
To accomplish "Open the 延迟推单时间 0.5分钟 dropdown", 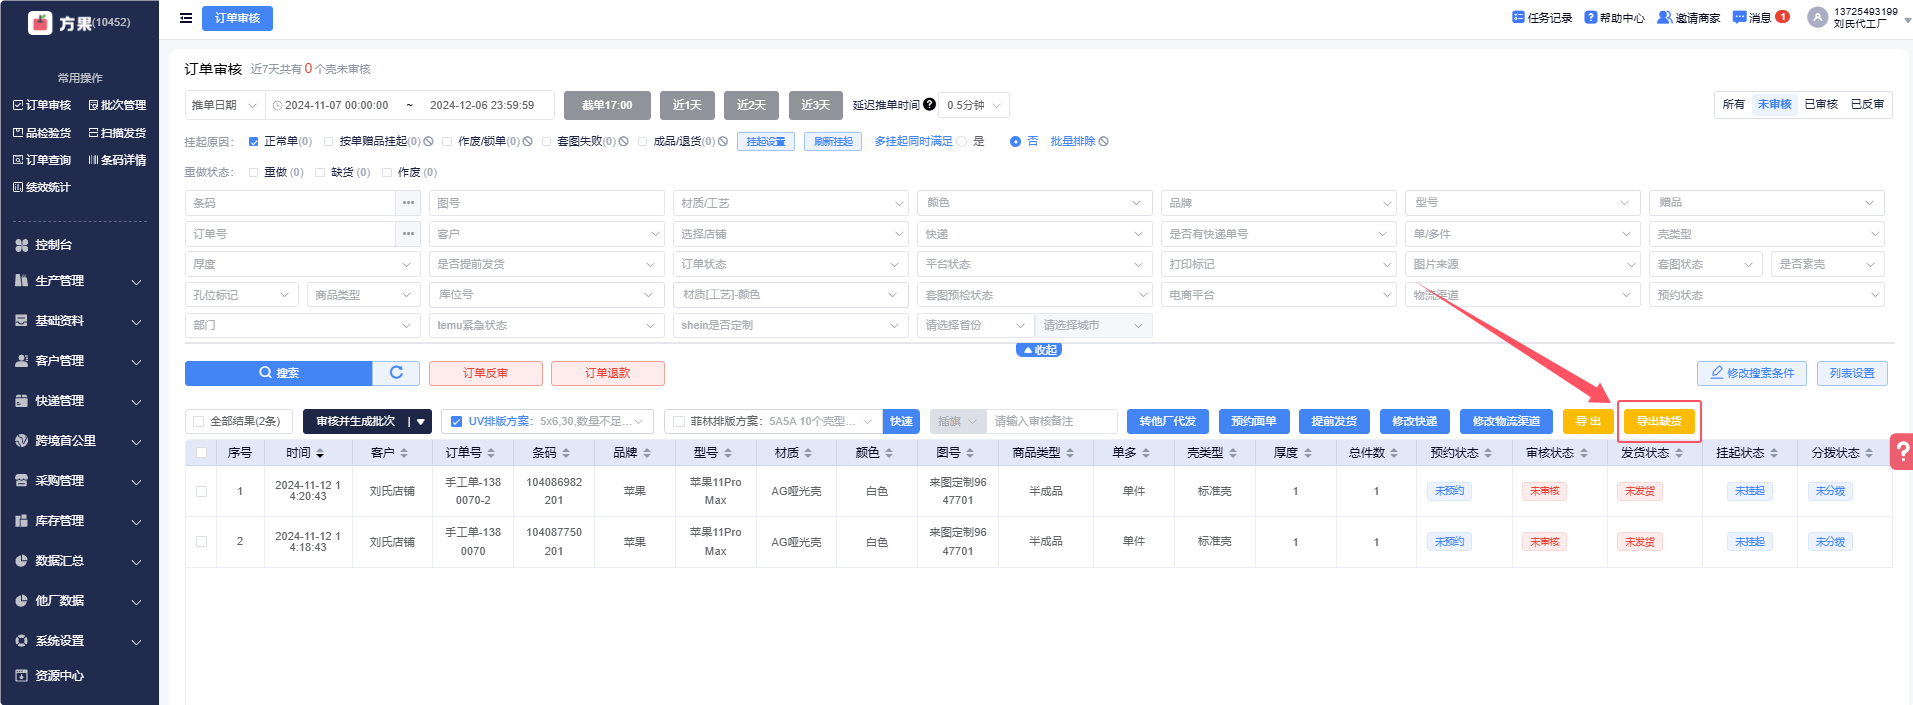I will (974, 105).
